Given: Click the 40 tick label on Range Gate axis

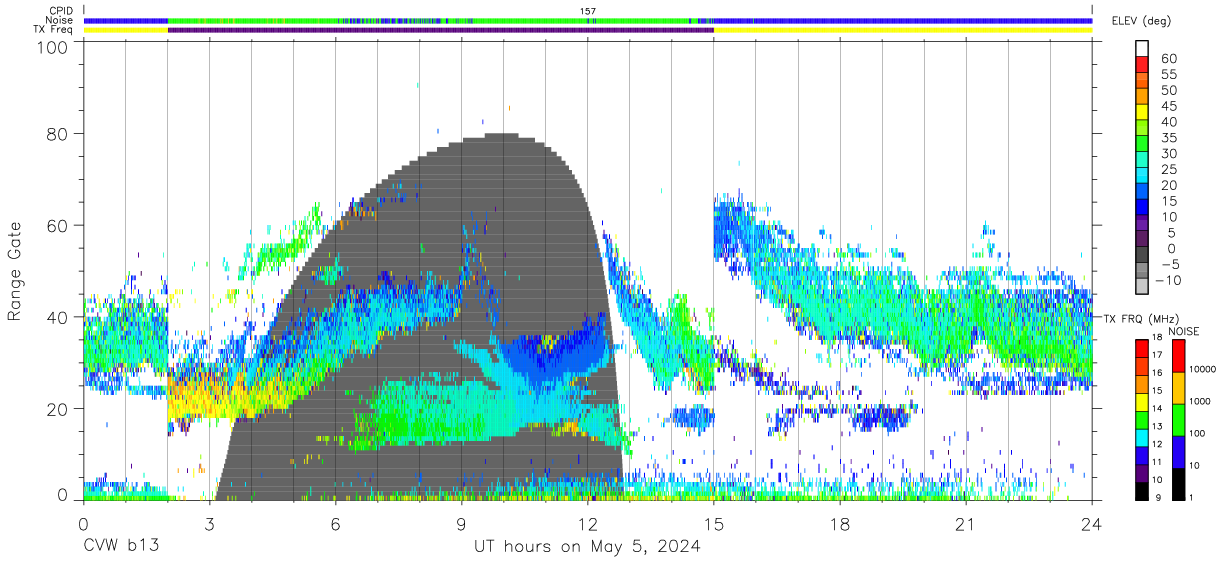Looking at the screenshot, I should 58,317.
